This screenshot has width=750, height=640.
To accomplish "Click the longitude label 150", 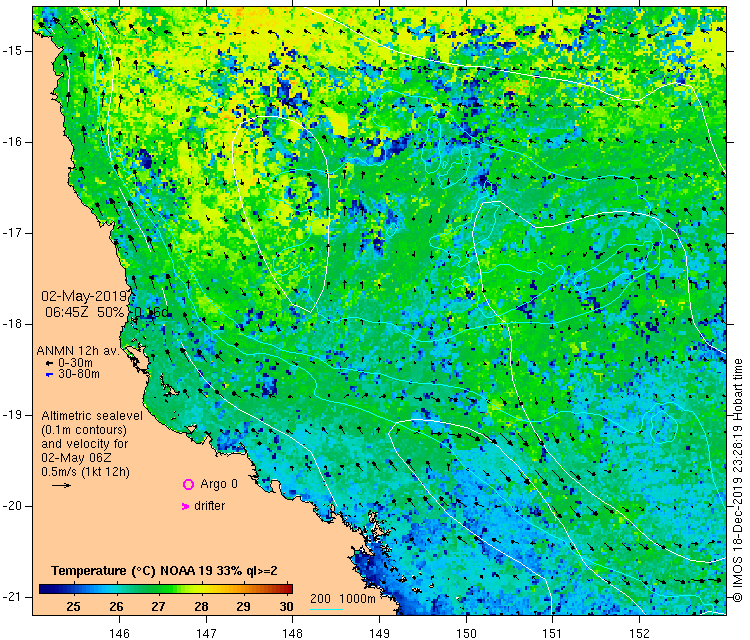I will tap(466, 633).
